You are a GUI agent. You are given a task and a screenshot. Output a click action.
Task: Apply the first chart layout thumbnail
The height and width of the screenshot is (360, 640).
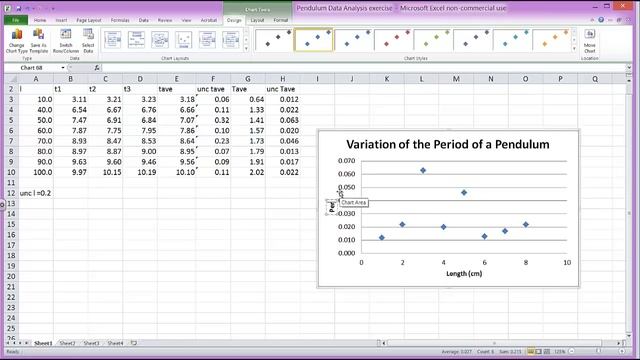click(113, 40)
